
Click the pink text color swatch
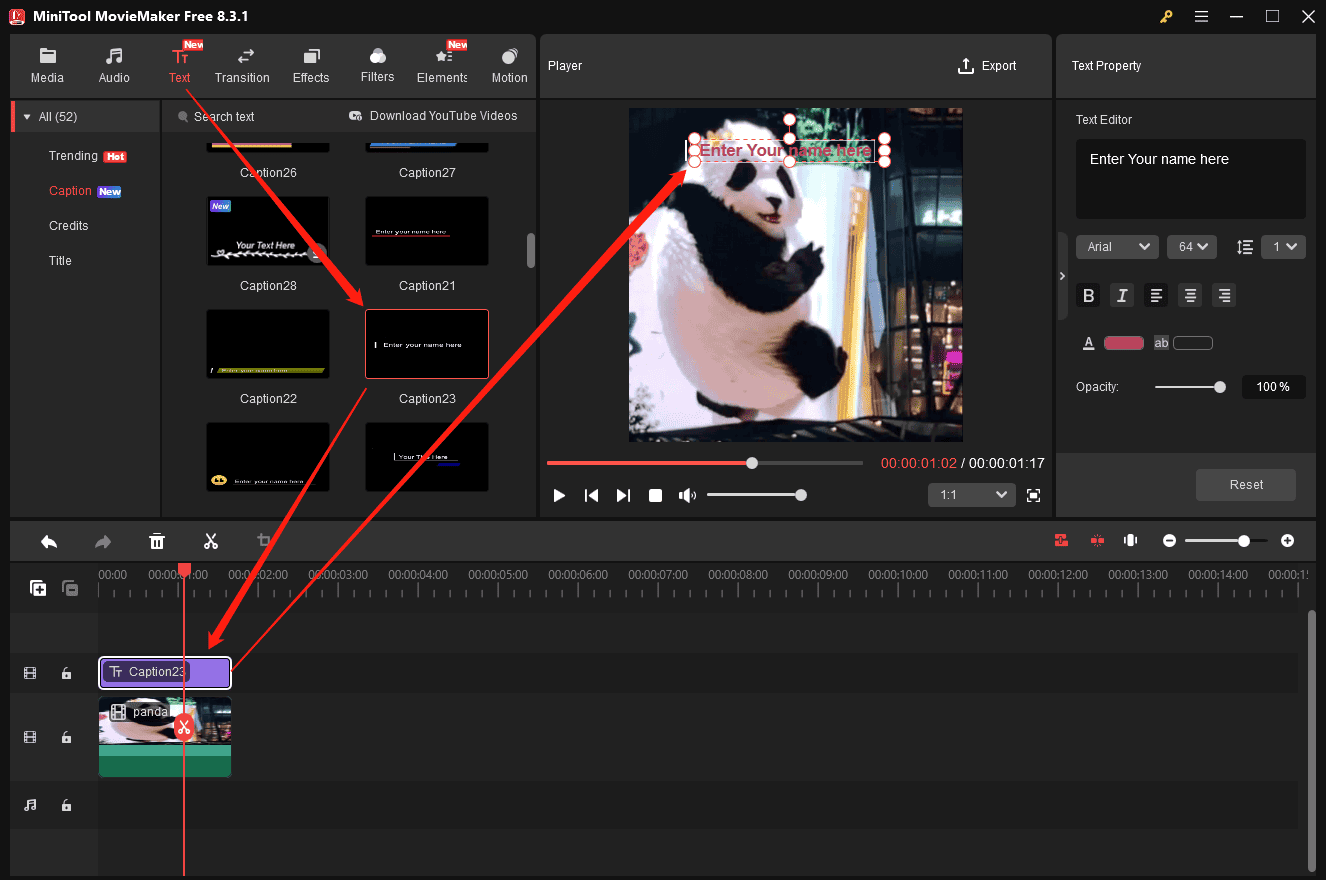1123,342
